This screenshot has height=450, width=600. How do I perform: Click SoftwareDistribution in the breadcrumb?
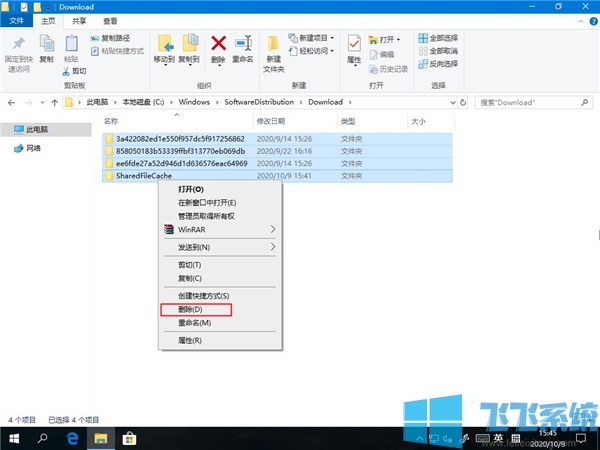click(259, 102)
